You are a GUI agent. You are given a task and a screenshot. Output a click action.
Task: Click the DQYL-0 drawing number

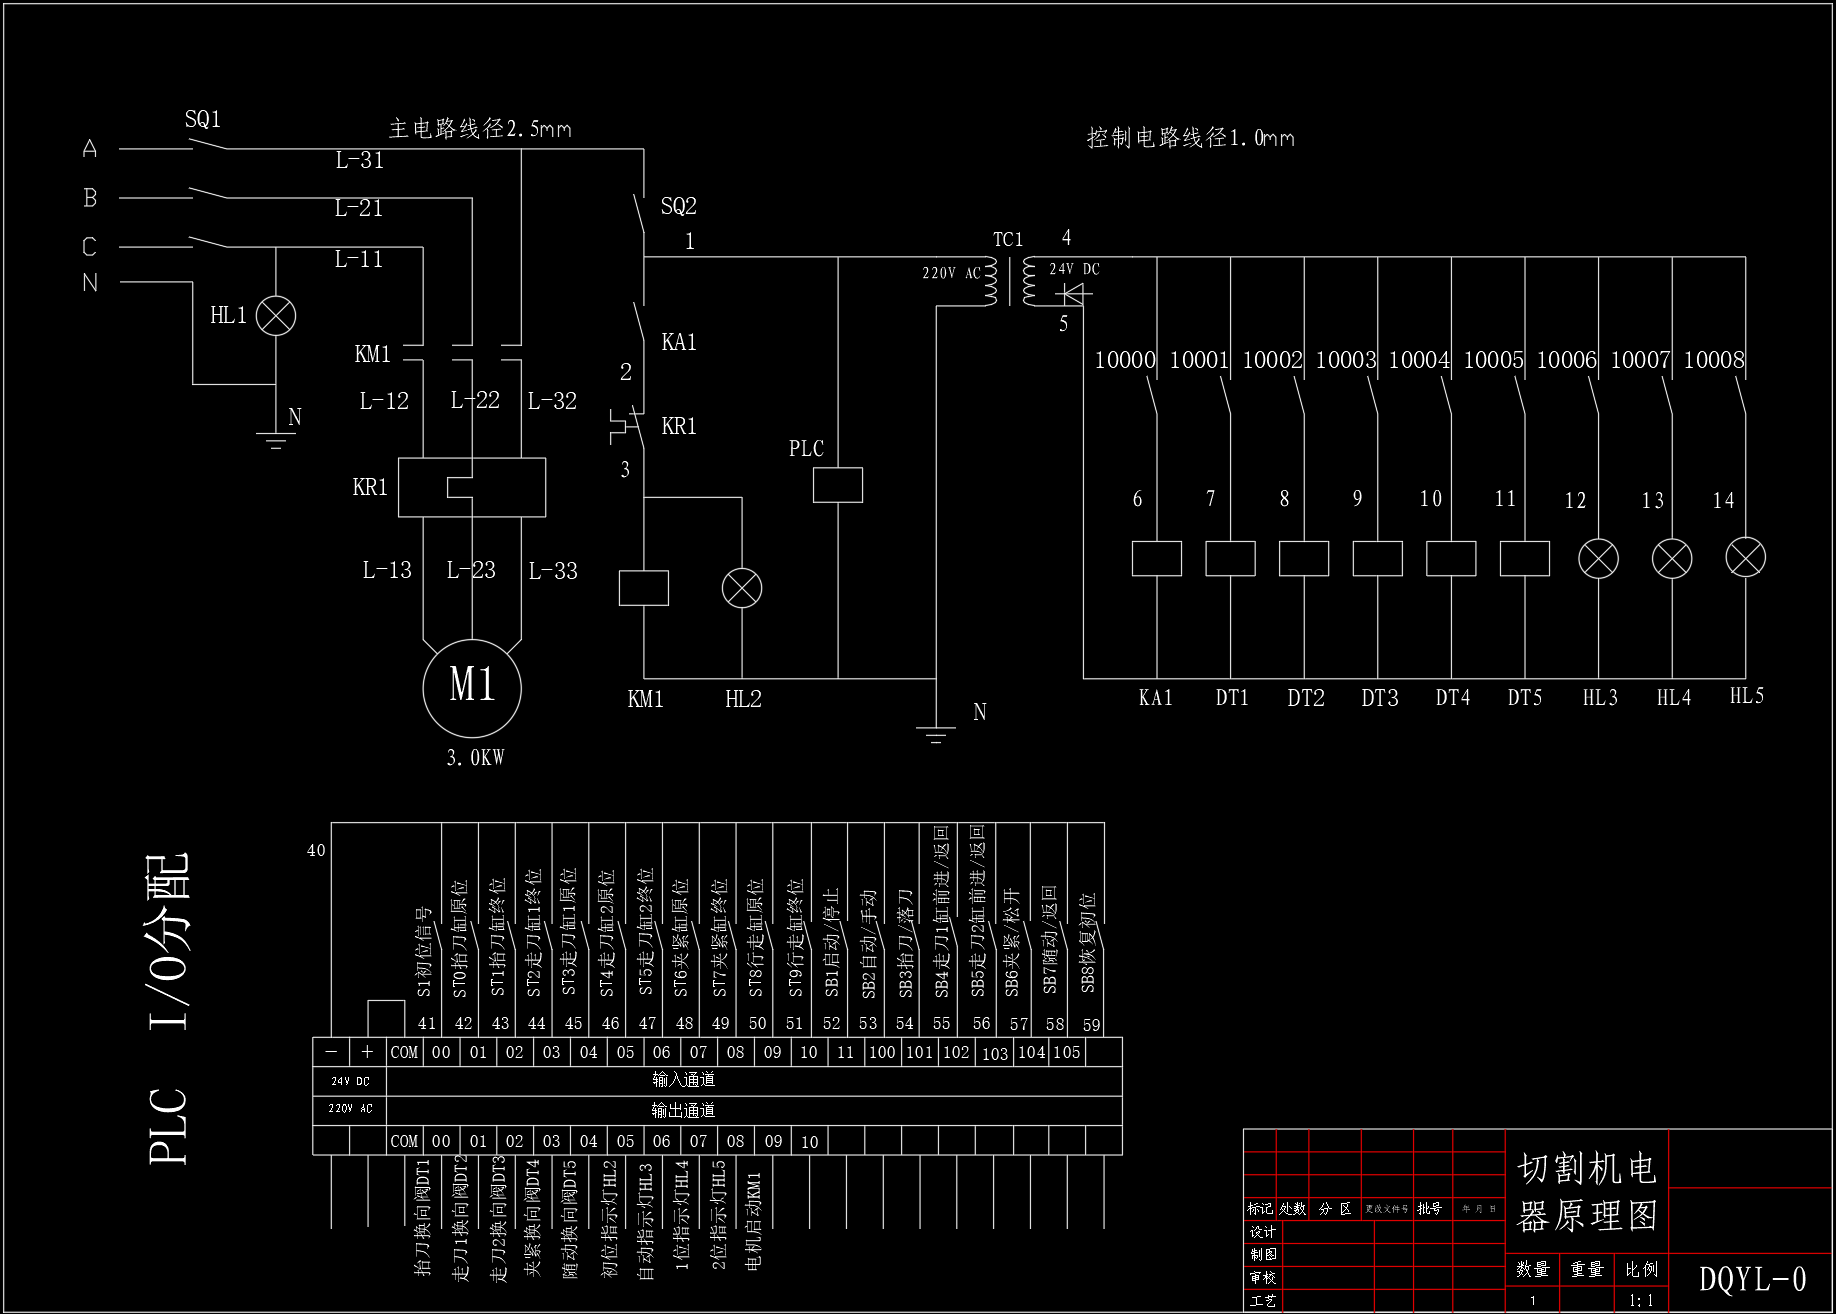coord(1753,1279)
